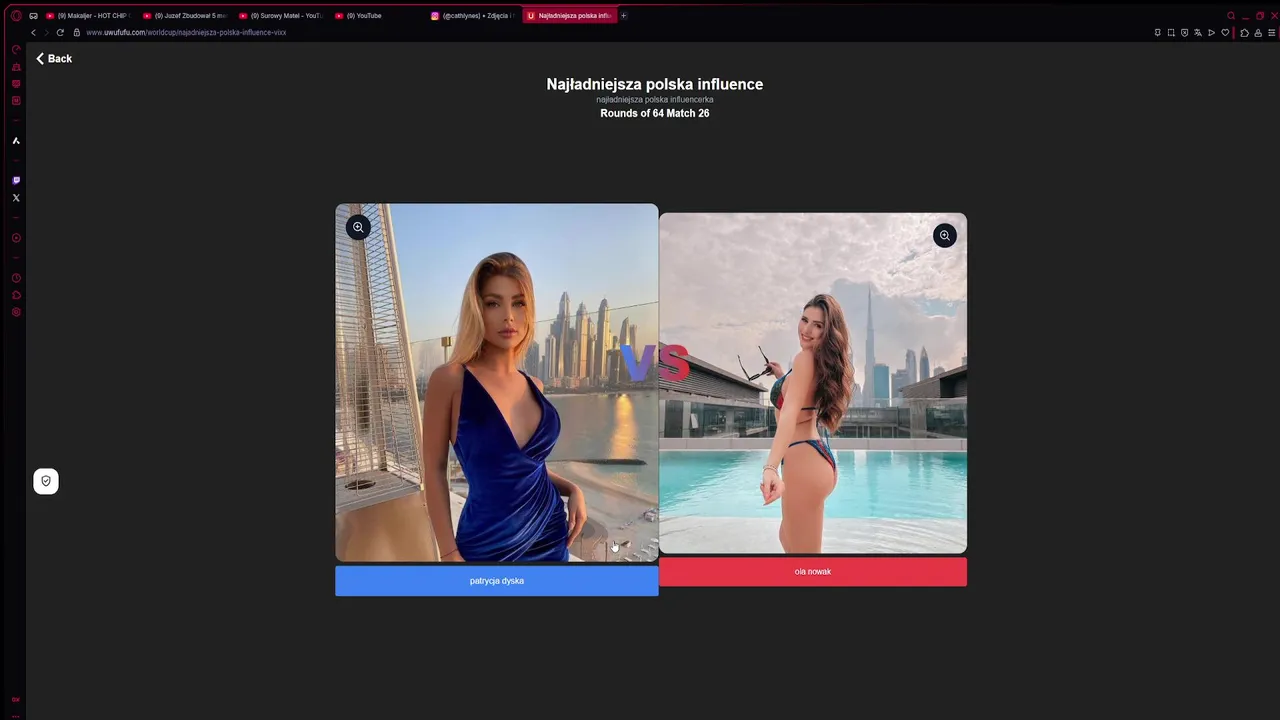Open the ad blocker shield icon
Image resolution: width=1280 pixels, height=720 pixels.
pyautogui.click(x=1184, y=33)
